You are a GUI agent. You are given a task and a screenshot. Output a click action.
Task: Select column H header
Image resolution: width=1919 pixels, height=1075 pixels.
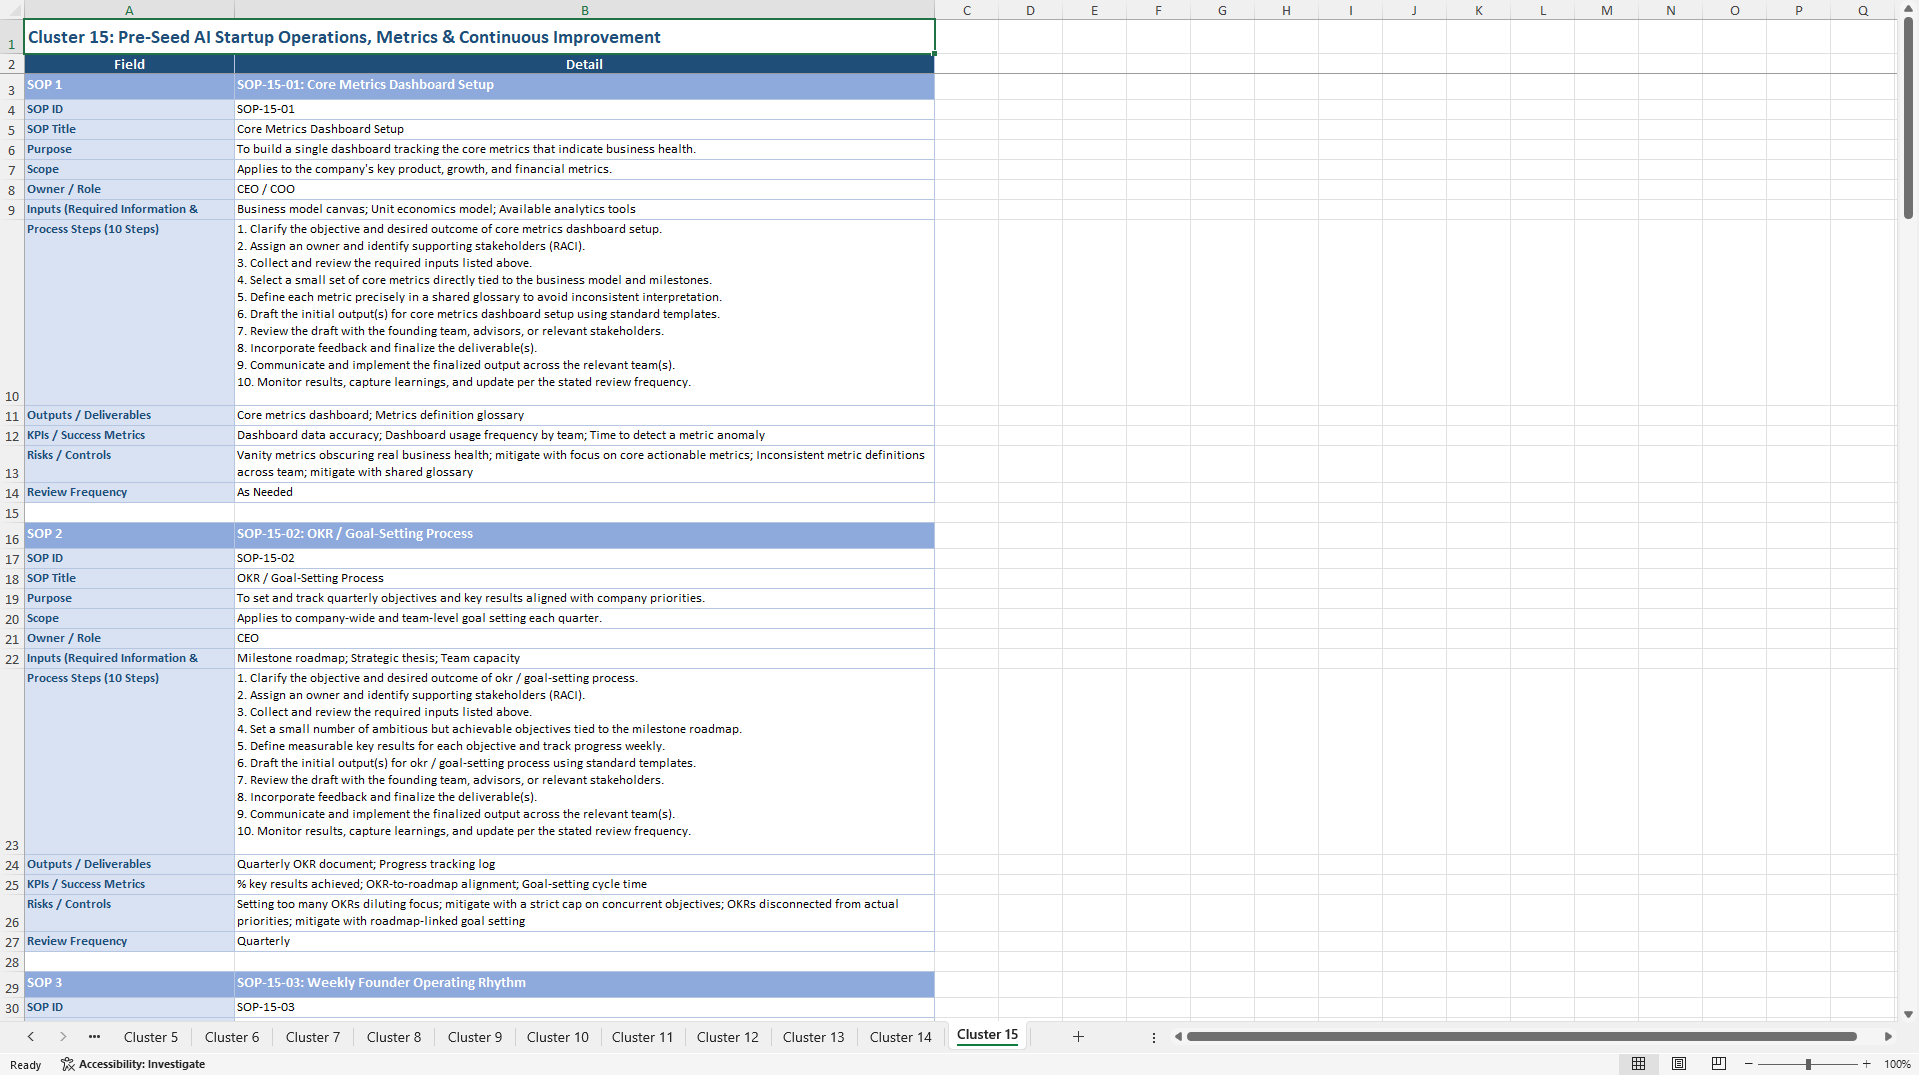point(1286,10)
